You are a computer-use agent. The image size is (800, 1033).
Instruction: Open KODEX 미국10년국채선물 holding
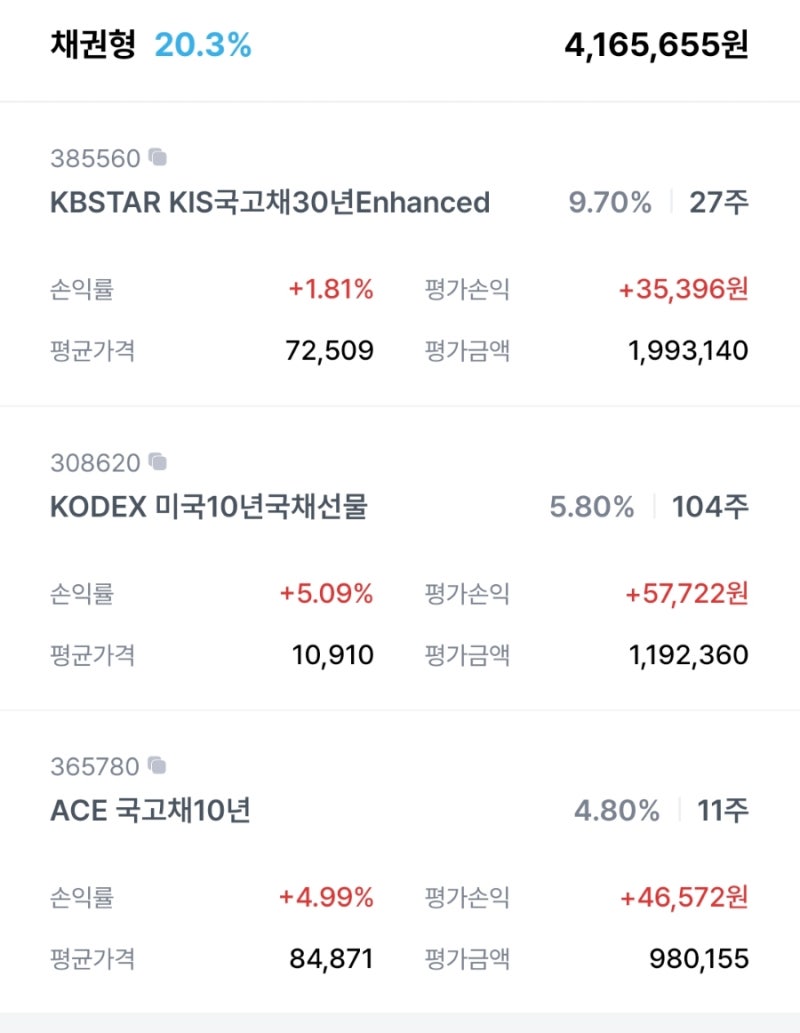209,507
